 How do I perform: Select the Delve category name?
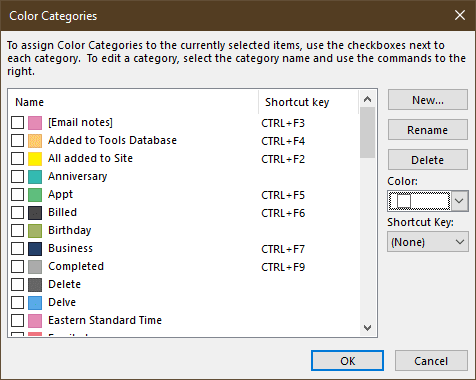[x=62, y=302]
